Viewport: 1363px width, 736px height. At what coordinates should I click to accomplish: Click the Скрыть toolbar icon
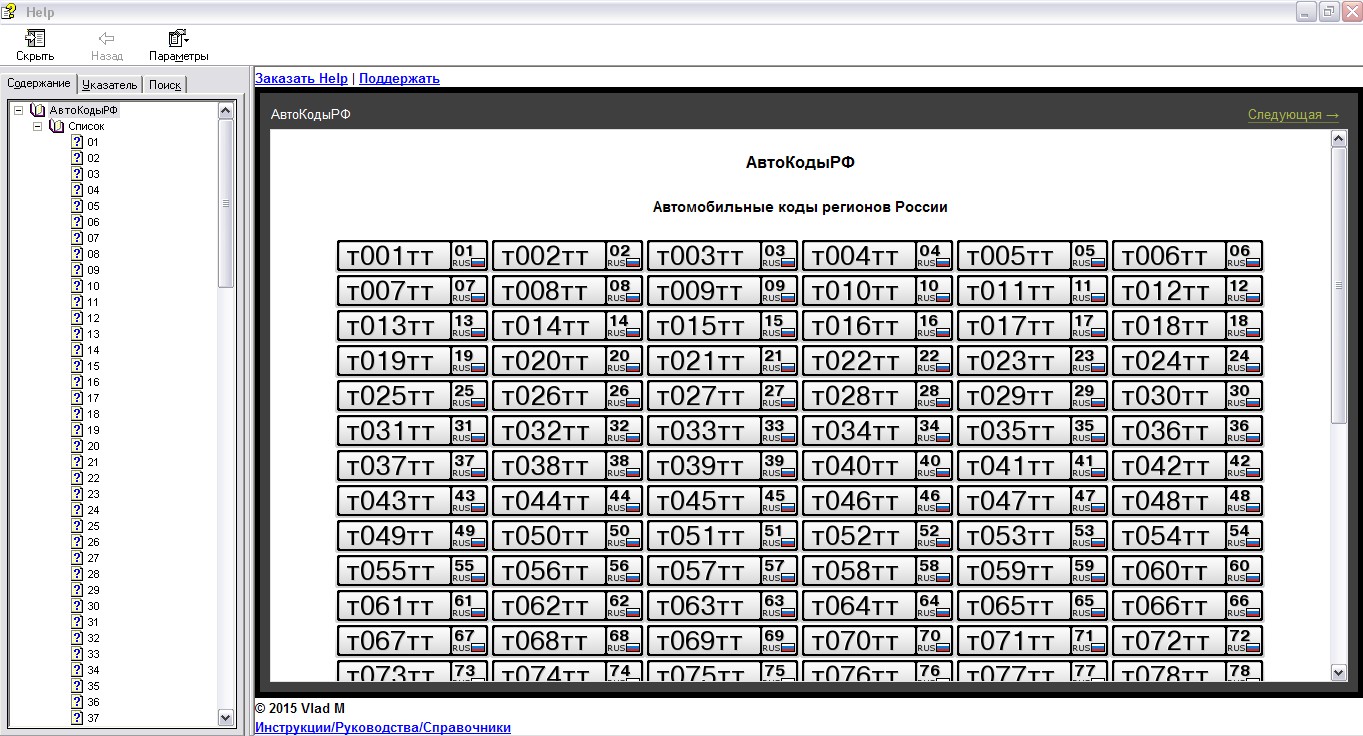pyautogui.click(x=35, y=38)
